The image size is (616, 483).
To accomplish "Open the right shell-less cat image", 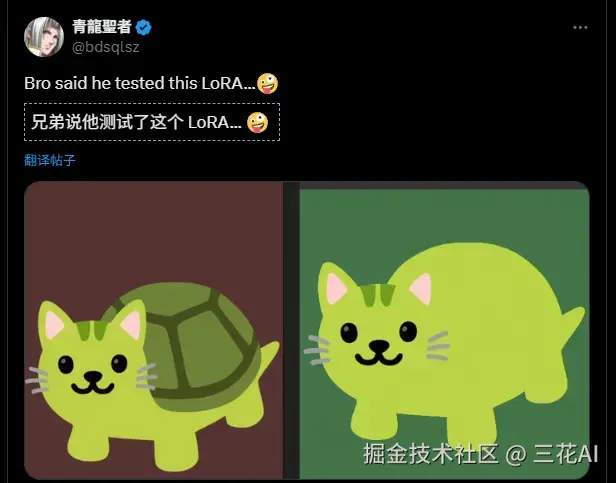I will [444, 334].
